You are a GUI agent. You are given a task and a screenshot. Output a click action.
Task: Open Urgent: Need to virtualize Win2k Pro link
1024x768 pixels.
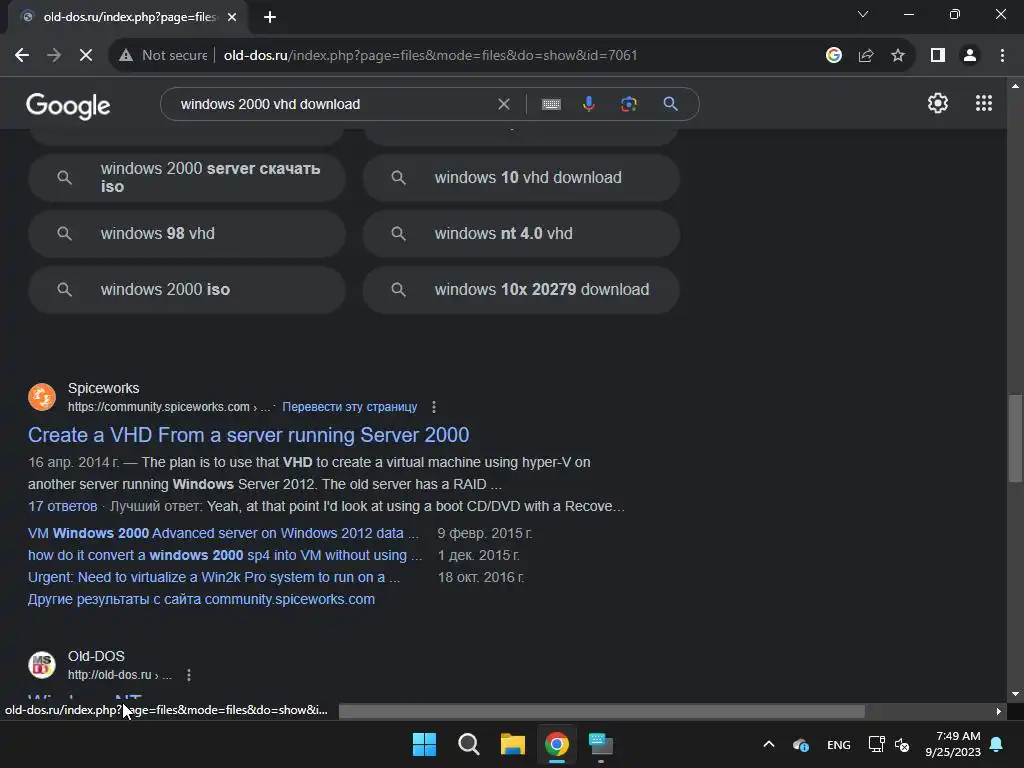click(214, 577)
